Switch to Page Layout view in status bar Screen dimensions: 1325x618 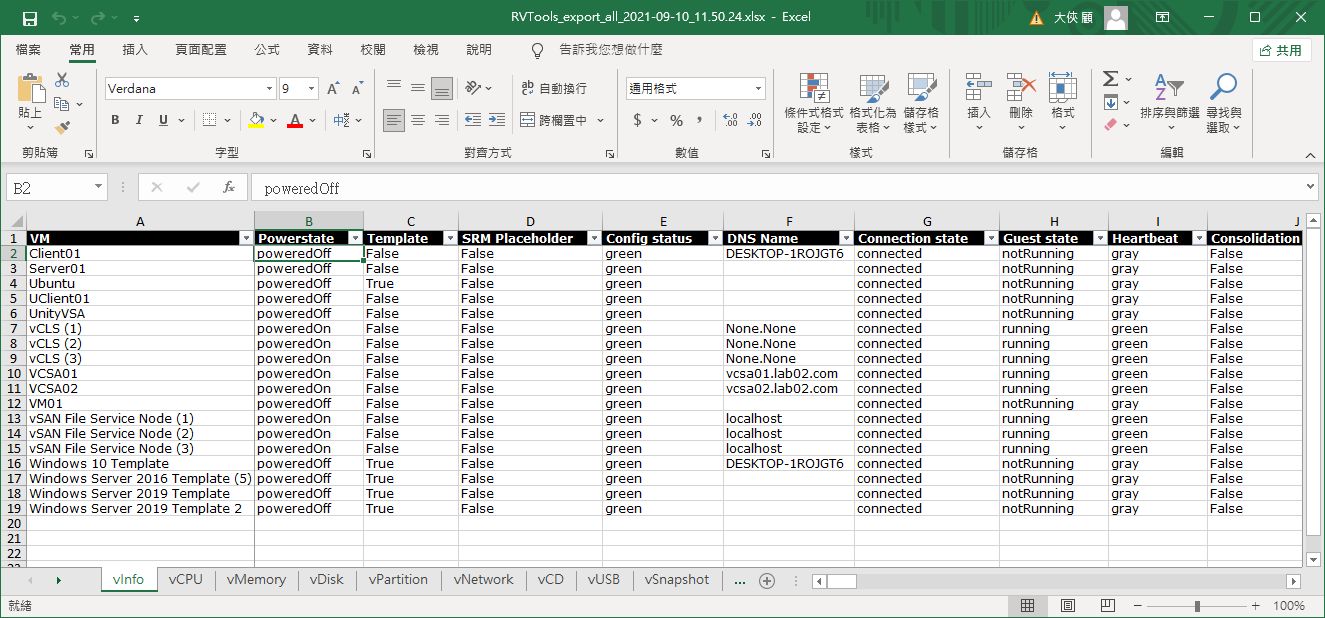click(1067, 606)
